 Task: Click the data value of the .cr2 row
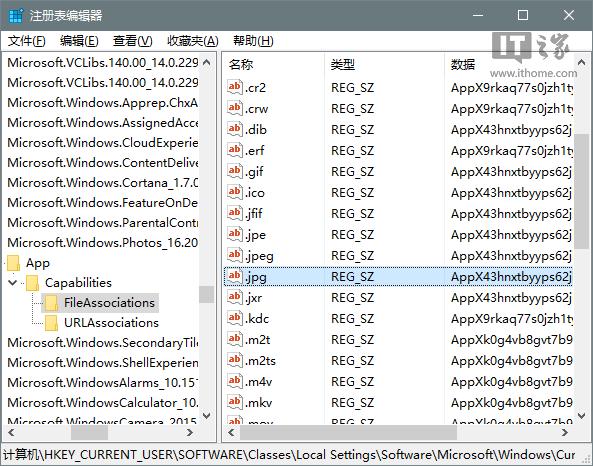coord(511,88)
